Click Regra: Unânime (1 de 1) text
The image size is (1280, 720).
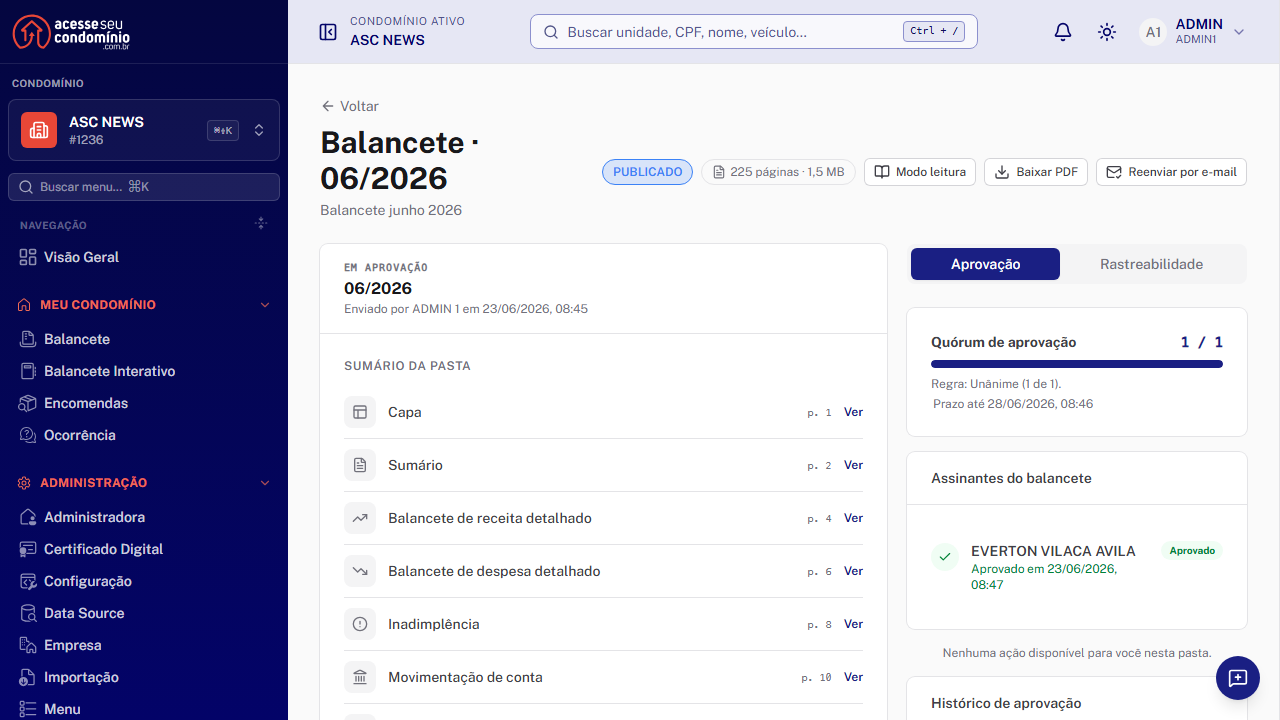click(996, 384)
